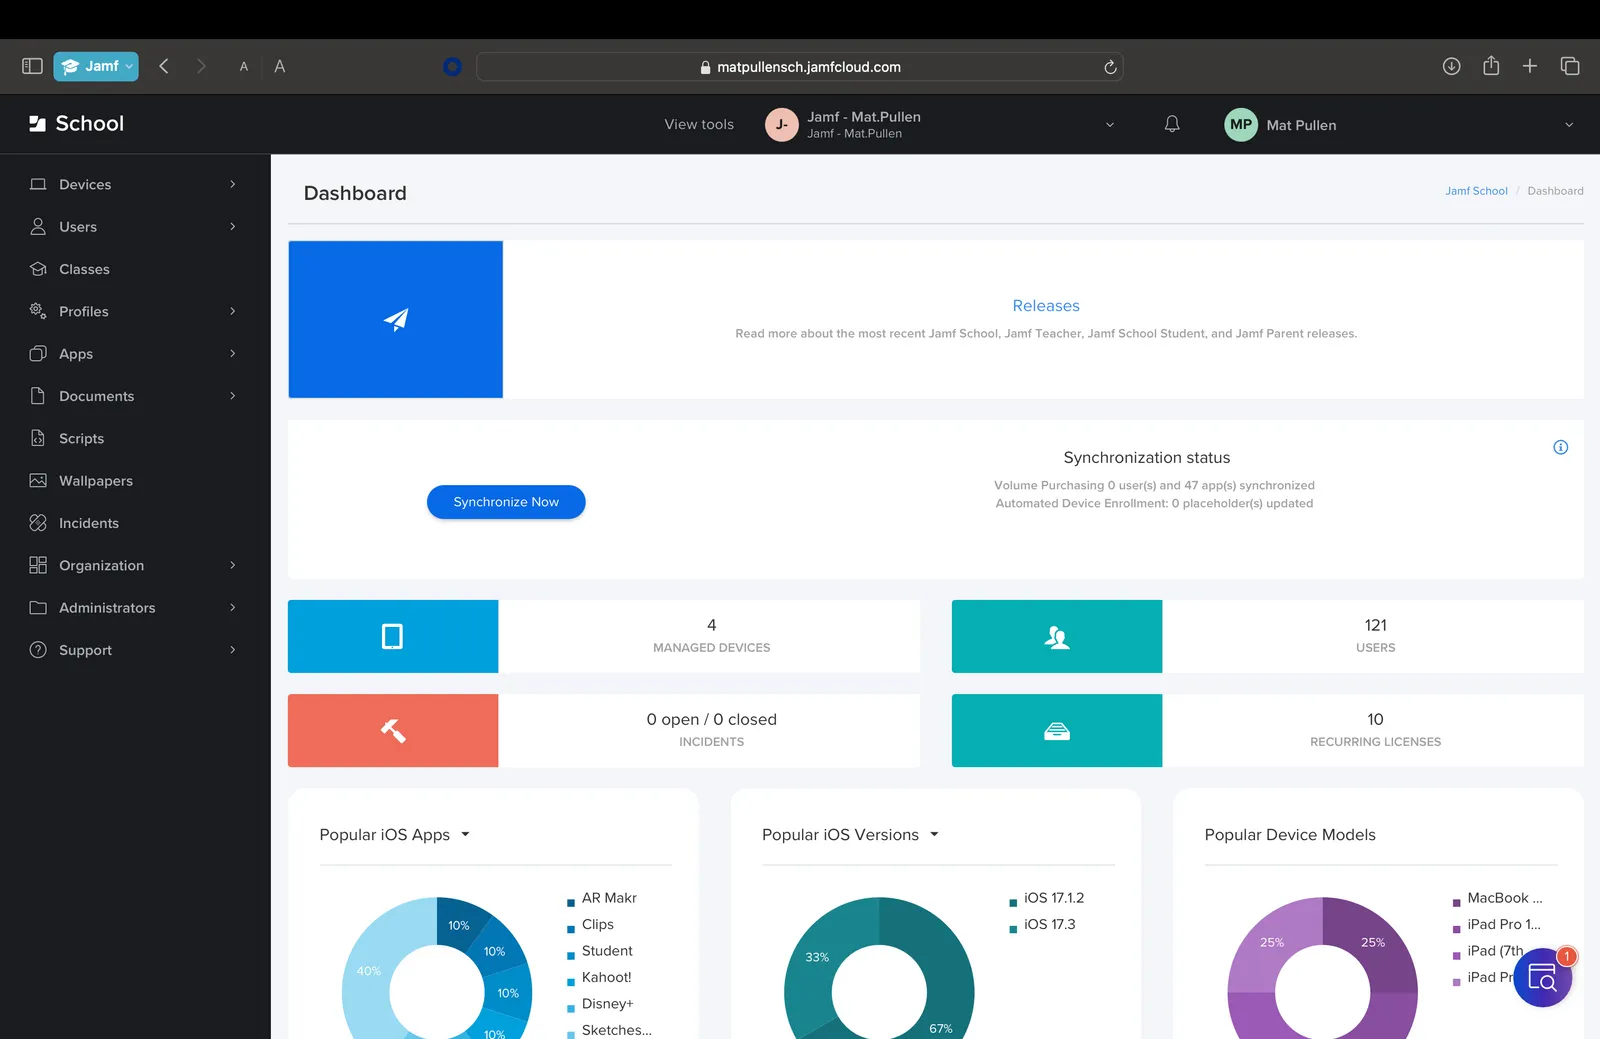This screenshot has height=1039, width=1600.
Task: Reload the page with refresh icon
Action: click(1110, 67)
